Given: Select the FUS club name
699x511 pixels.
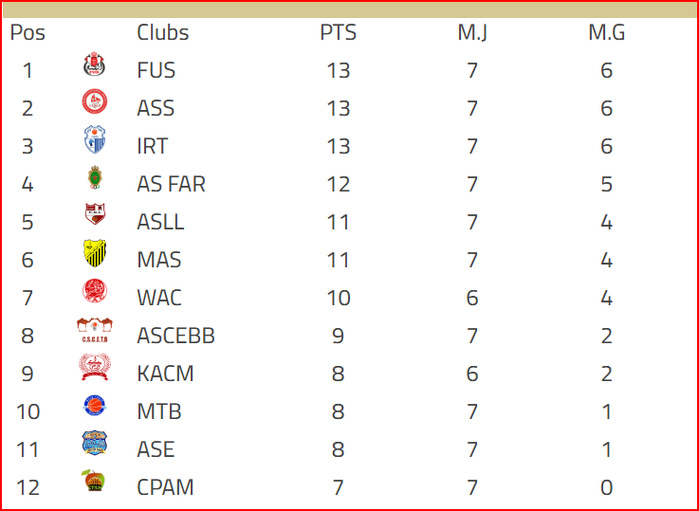Looking at the screenshot, I should [x=156, y=70].
